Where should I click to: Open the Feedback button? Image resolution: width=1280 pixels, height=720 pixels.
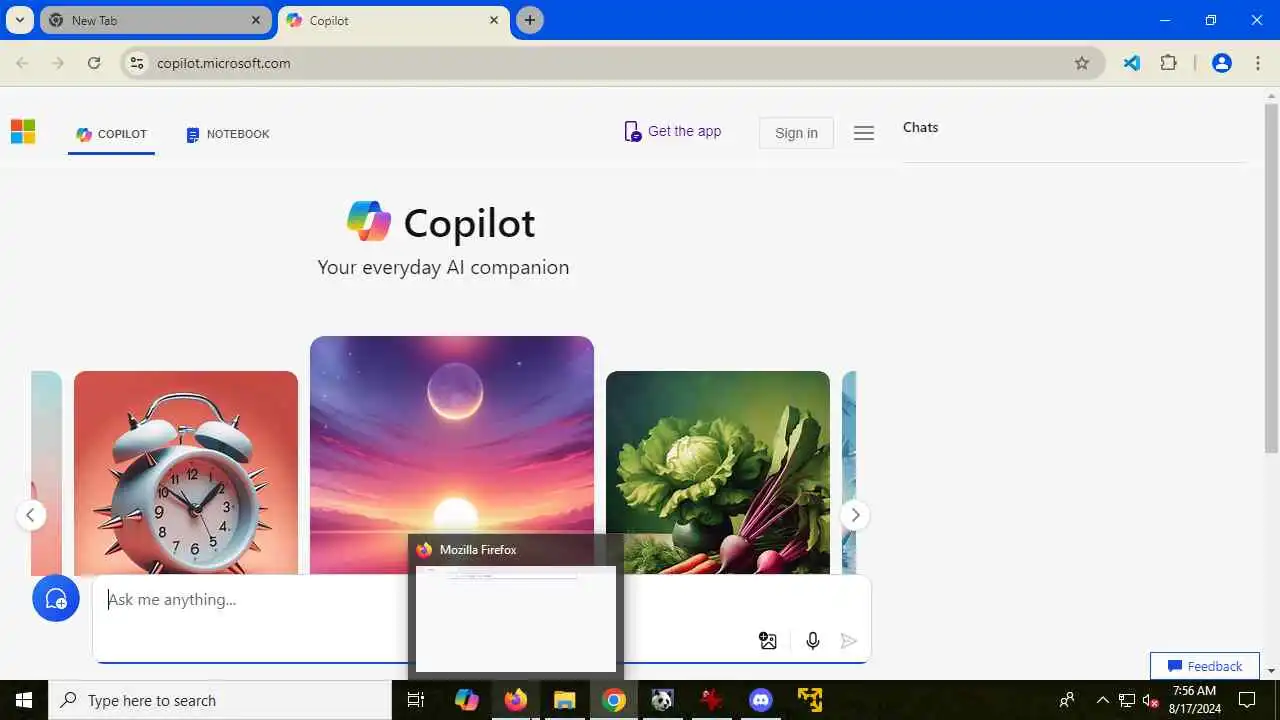1205,666
